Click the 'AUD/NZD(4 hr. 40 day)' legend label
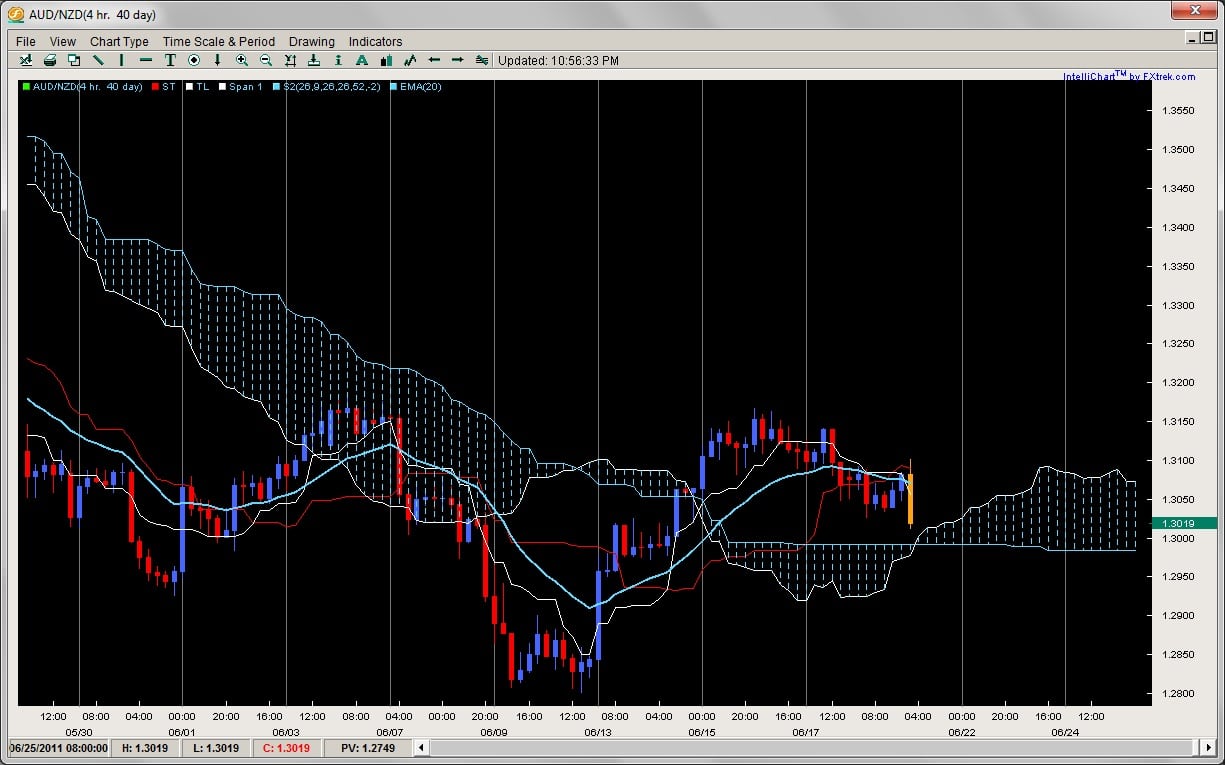1225x765 pixels. click(x=88, y=87)
